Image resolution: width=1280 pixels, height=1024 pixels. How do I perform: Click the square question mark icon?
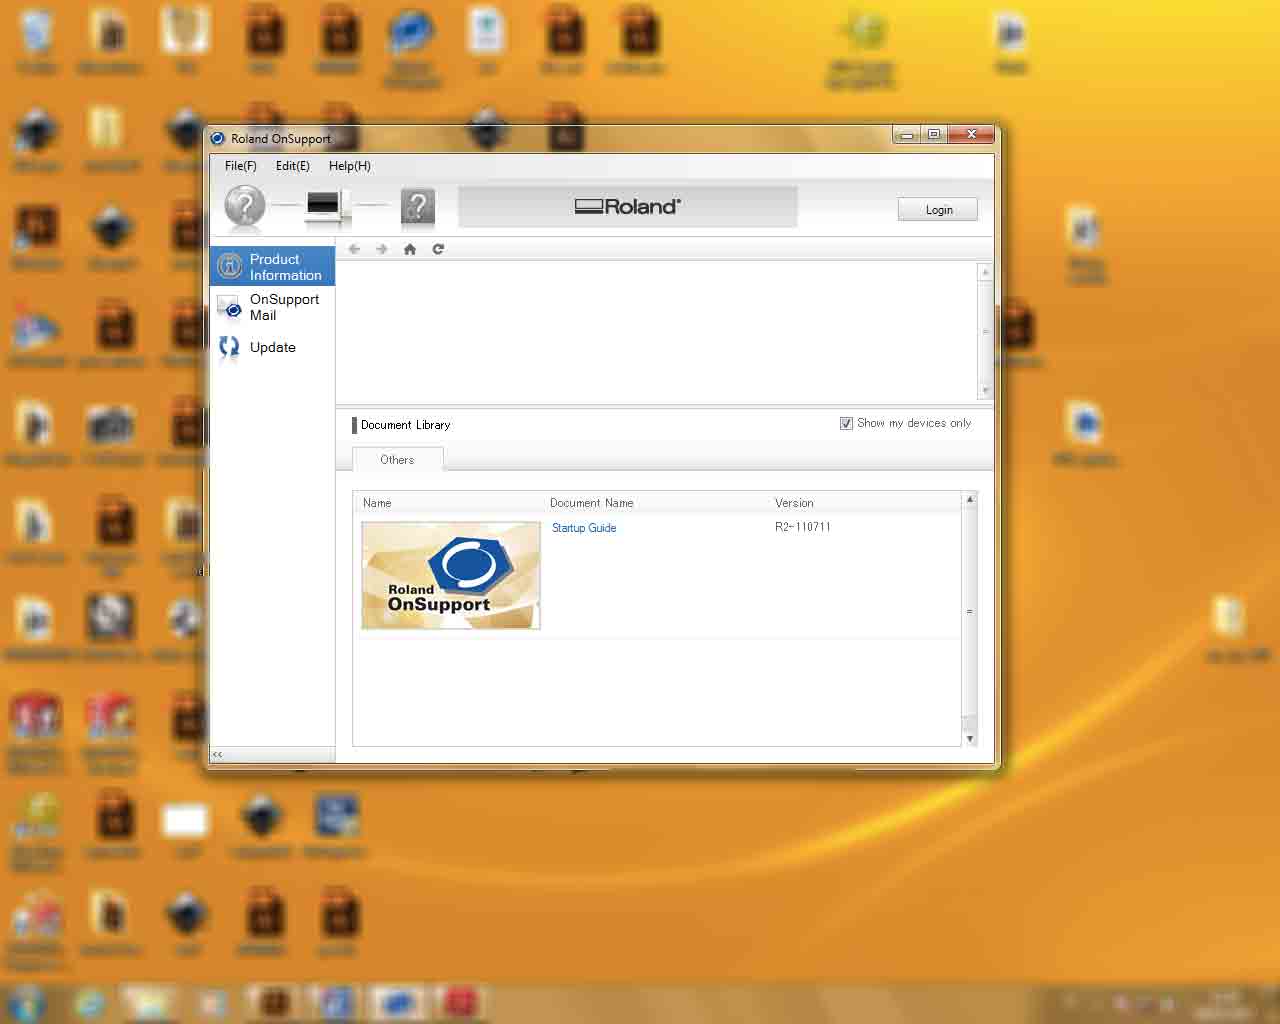click(418, 207)
